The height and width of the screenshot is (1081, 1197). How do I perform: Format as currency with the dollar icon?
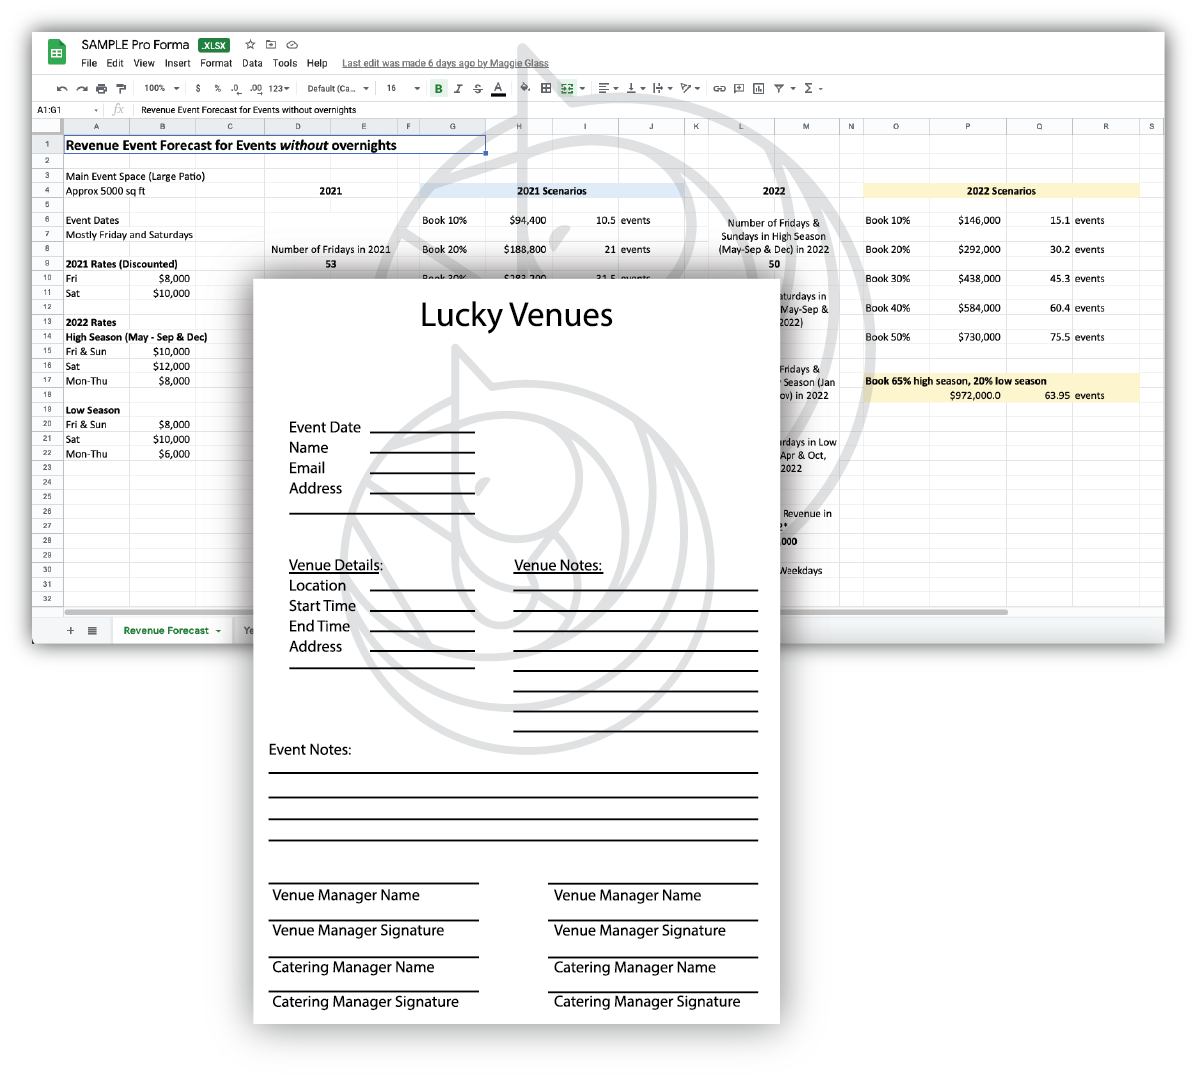(198, 89)
